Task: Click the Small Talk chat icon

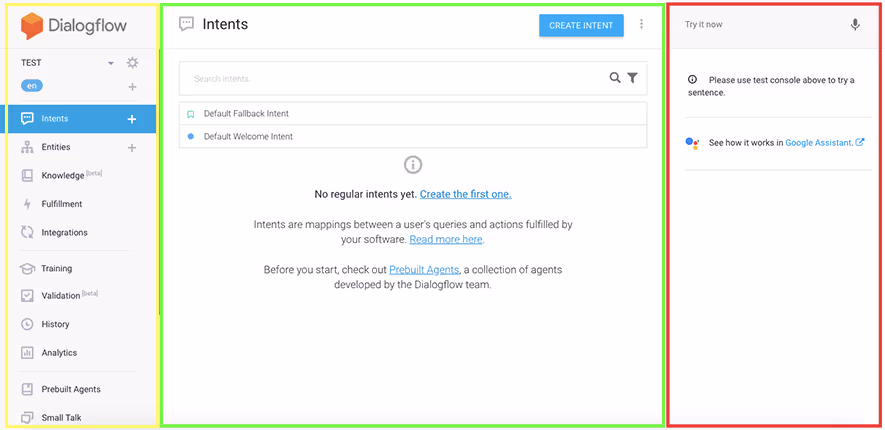Action: pos(27,418)
